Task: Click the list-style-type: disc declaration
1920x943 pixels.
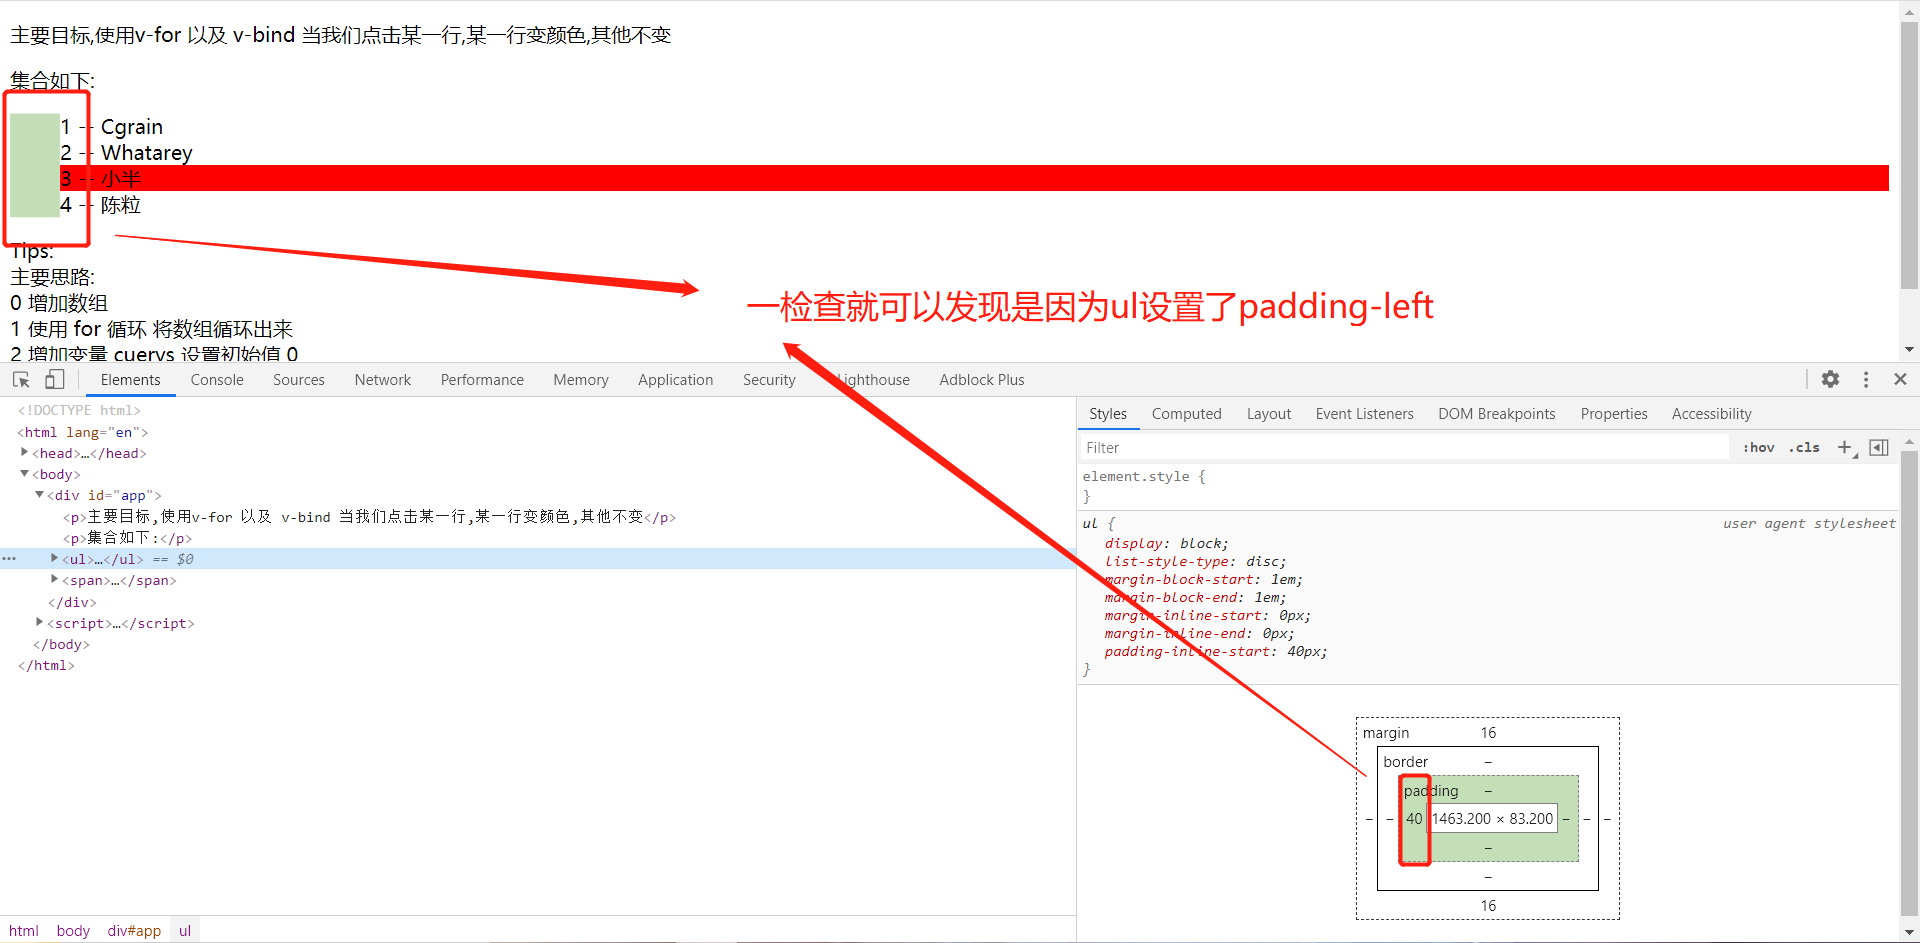Action: point(1195,561)
